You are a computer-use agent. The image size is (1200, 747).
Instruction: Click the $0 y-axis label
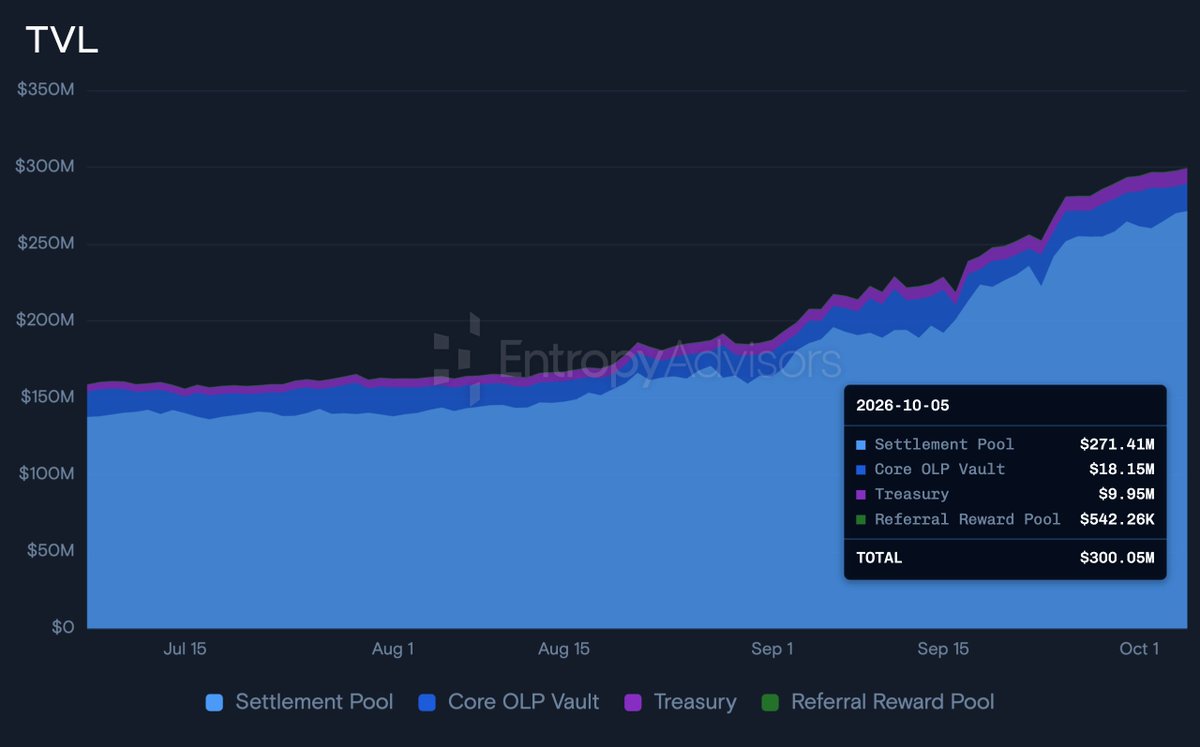(63, 628)
